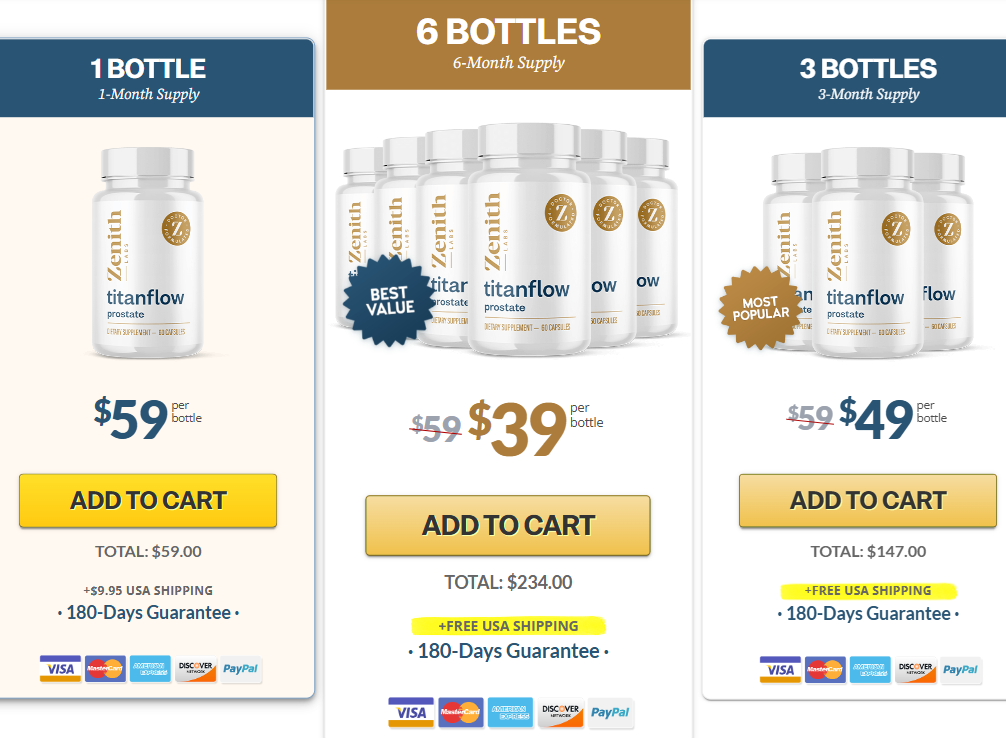
Task: Click the three titanflow bottles image
Action: click(x=867, y=252)
